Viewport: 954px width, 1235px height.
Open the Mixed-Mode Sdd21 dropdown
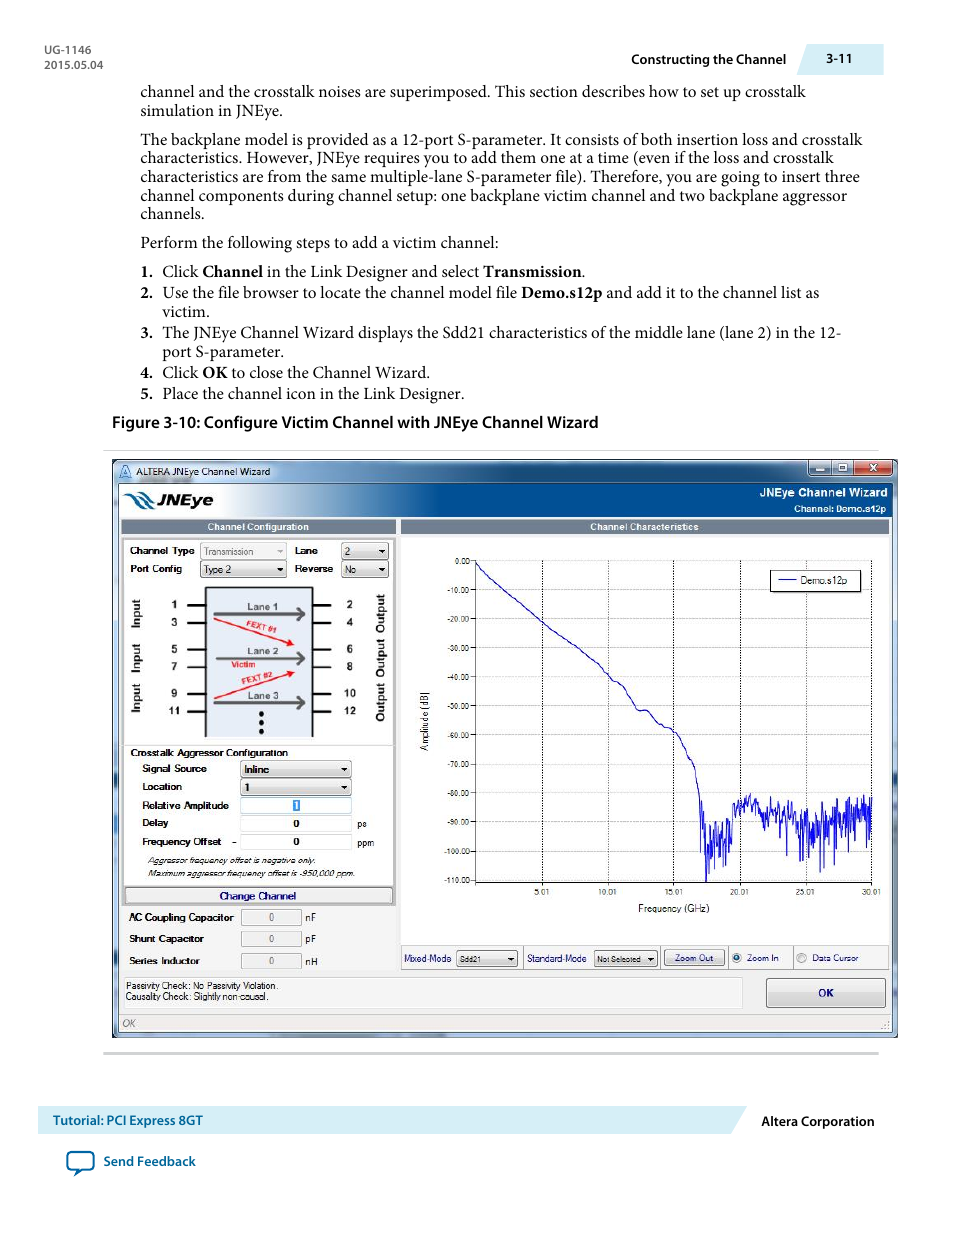[x=487, y=958]
